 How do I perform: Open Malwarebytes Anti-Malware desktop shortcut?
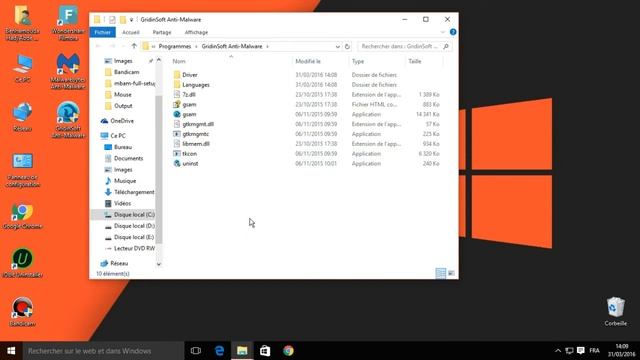point(68,71)
